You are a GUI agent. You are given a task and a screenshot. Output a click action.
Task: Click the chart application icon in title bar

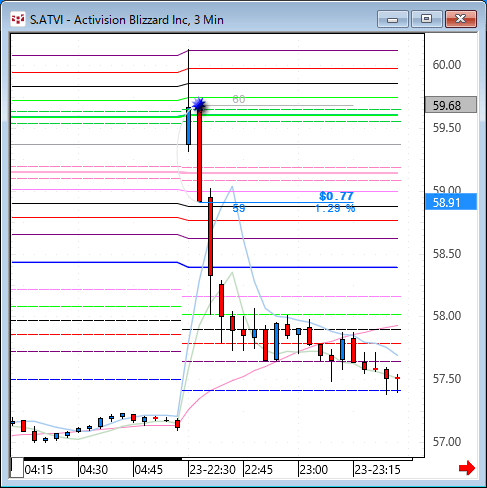pyautogui.click(x=18, y=20)
